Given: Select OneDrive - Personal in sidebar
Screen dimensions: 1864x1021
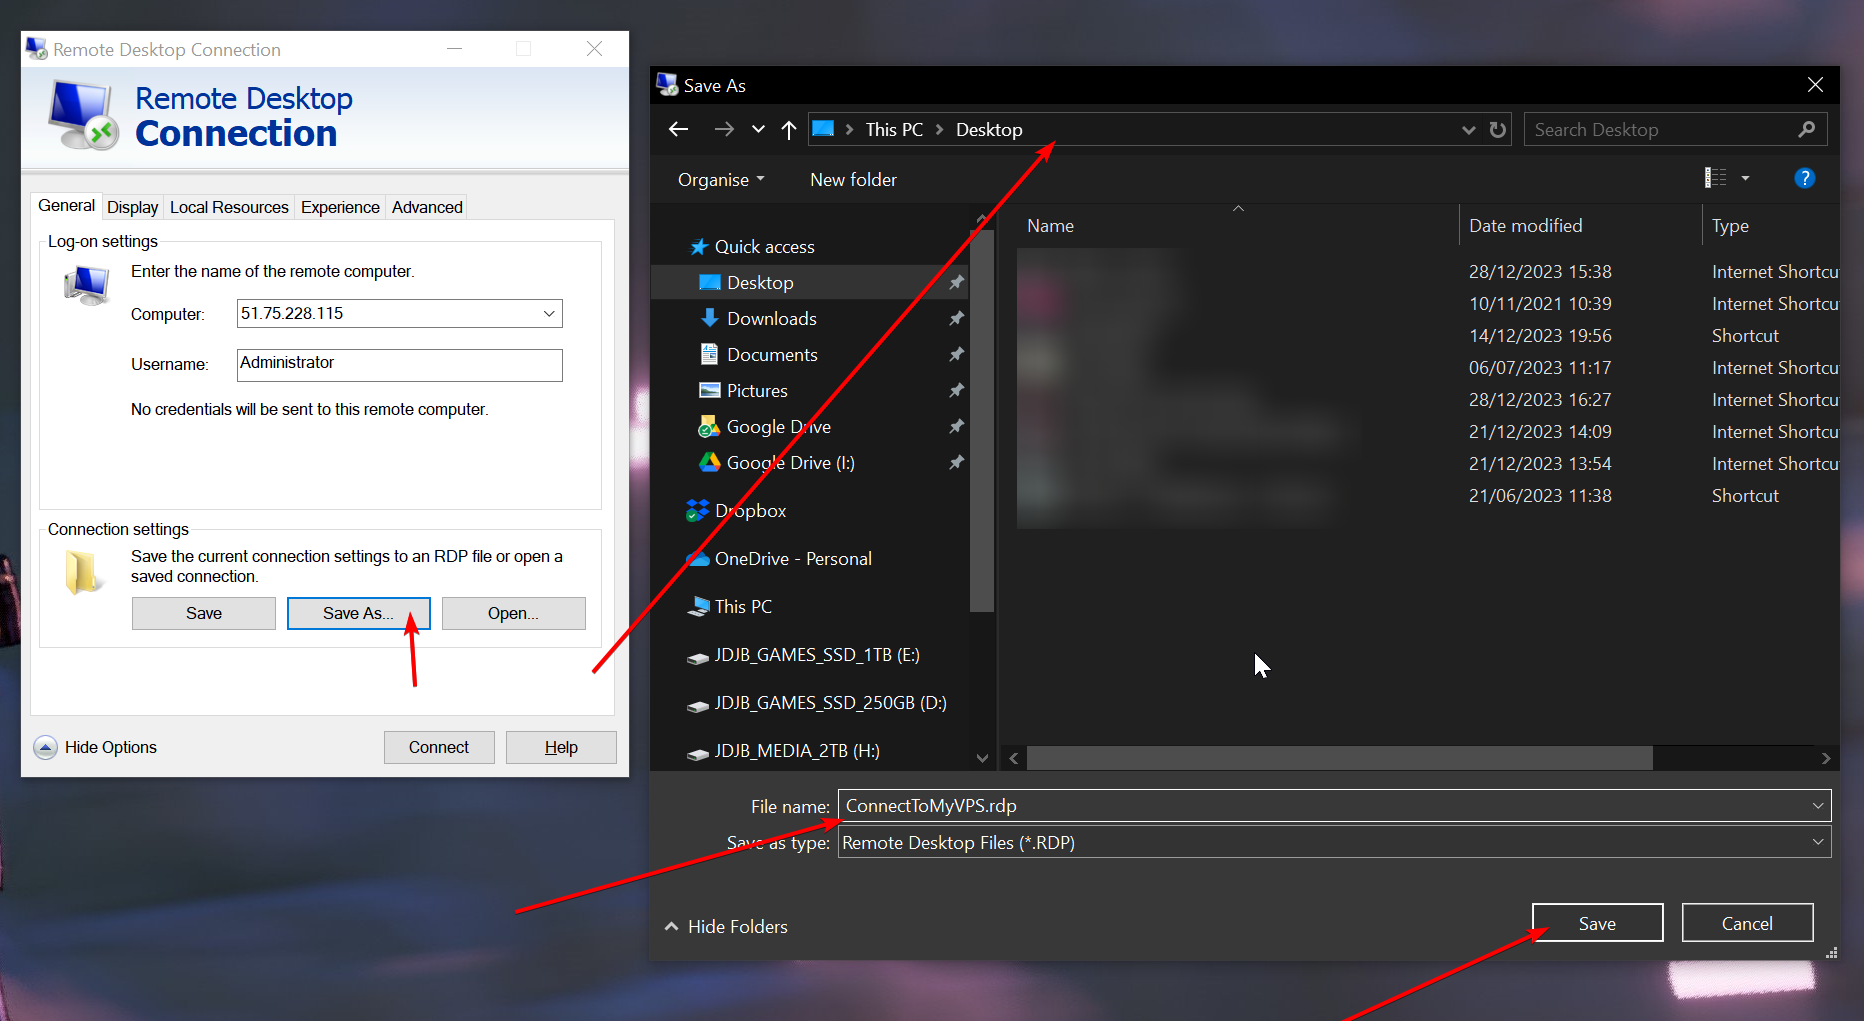Looking at the screenshot, I should (792, 559).
